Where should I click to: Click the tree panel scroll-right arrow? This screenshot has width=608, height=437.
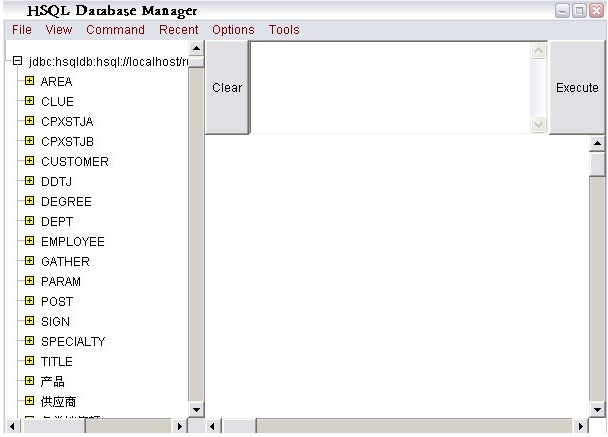point(179,426)
